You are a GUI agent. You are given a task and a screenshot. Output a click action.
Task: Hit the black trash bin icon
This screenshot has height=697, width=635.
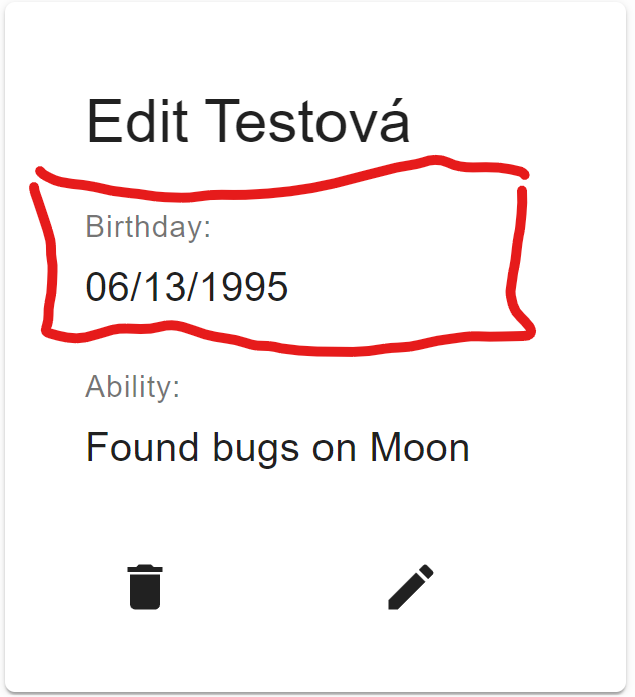coord(145,587)
